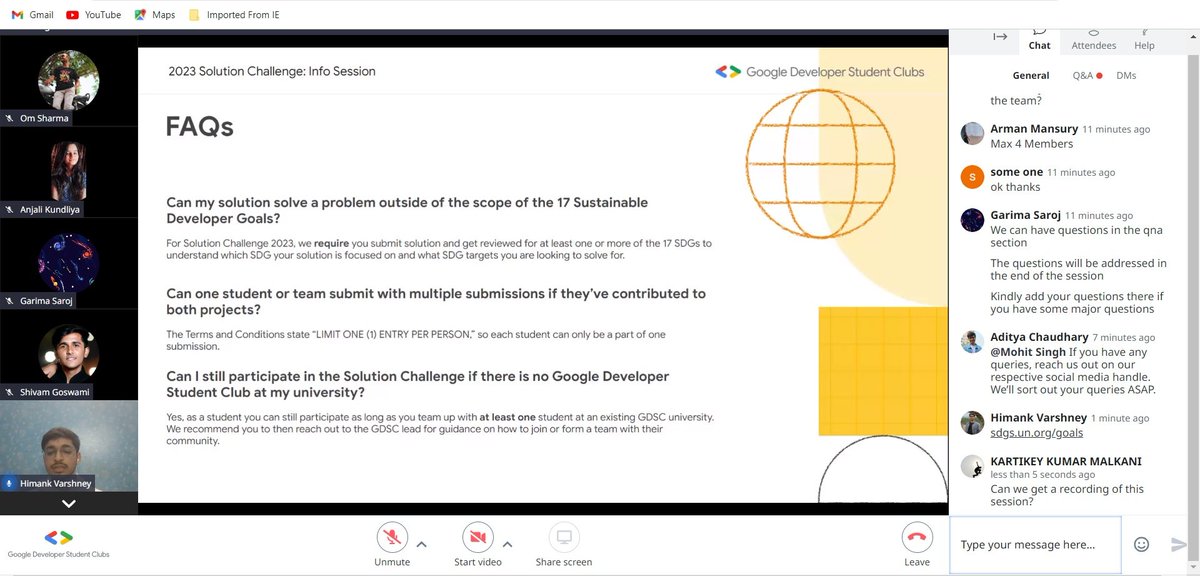Select Om Sharma's video tile
This screenshot has width=1200, height=576.
tap(68, 80)
